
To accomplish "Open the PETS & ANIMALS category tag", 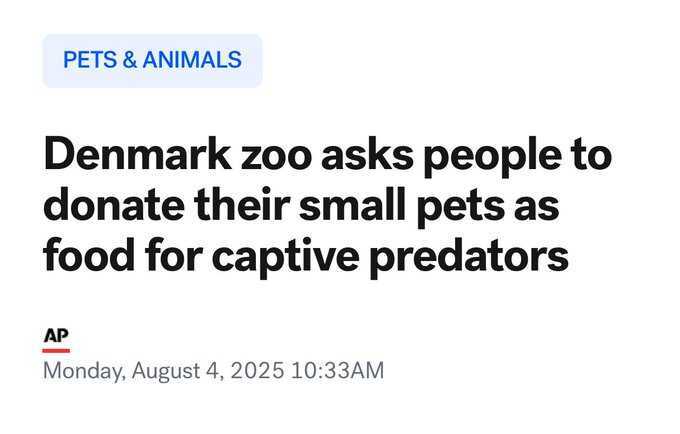I will coord(152,60).
